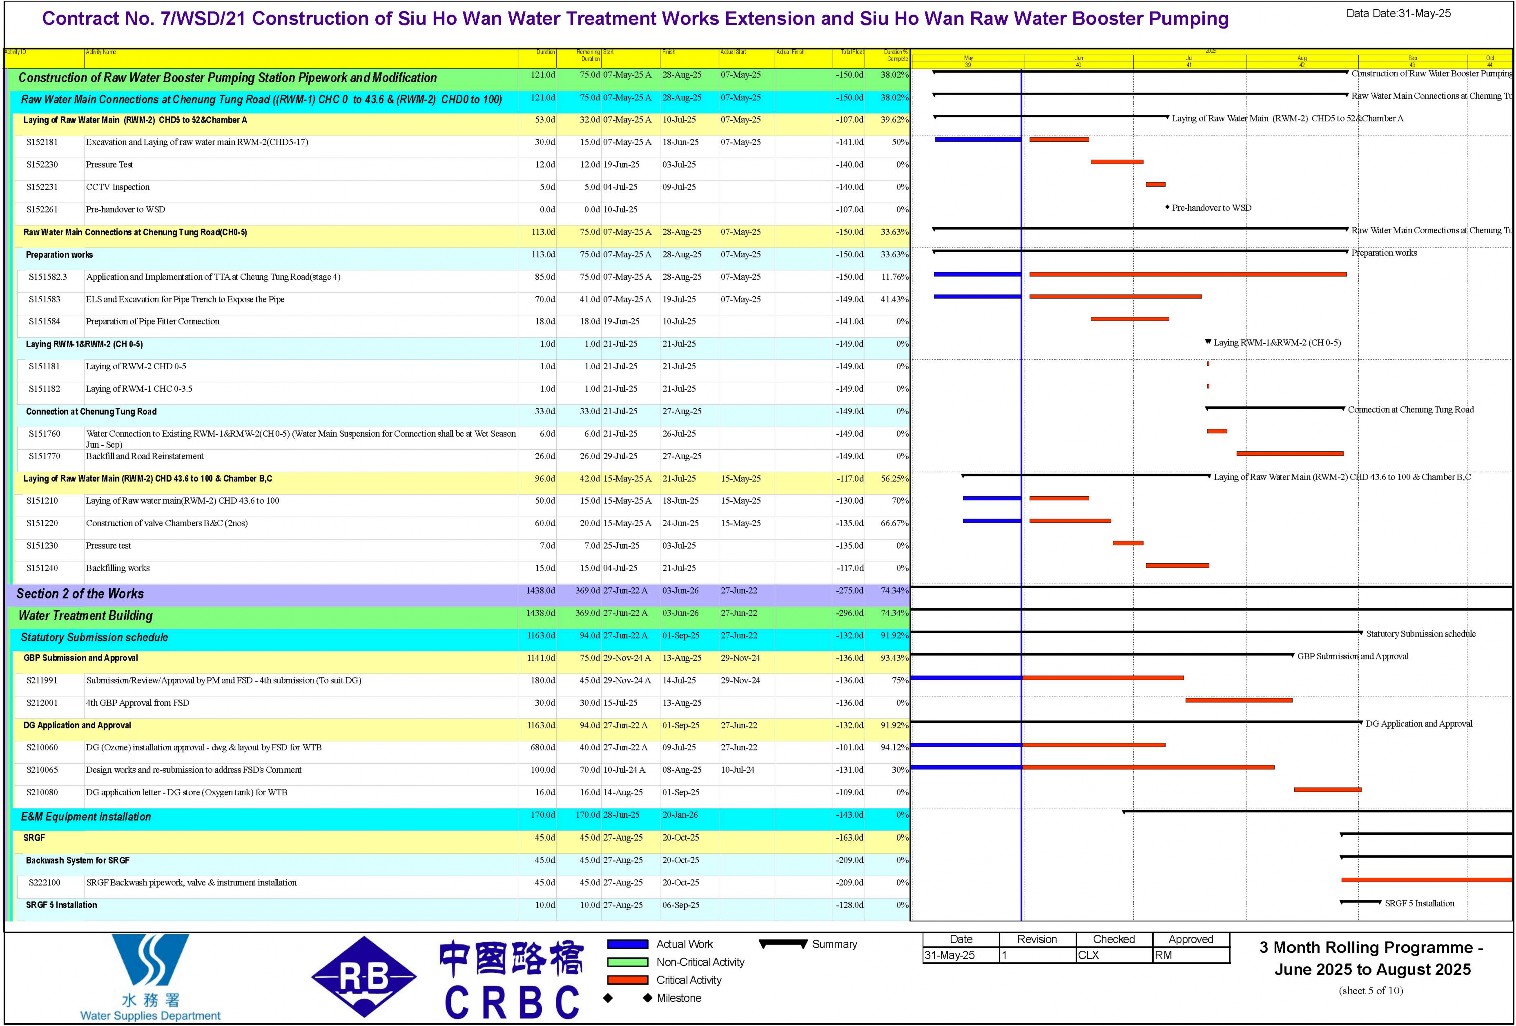Click the 'Revision' column header
This screenshot has height=1026, width=1516.
(1037, 939)
